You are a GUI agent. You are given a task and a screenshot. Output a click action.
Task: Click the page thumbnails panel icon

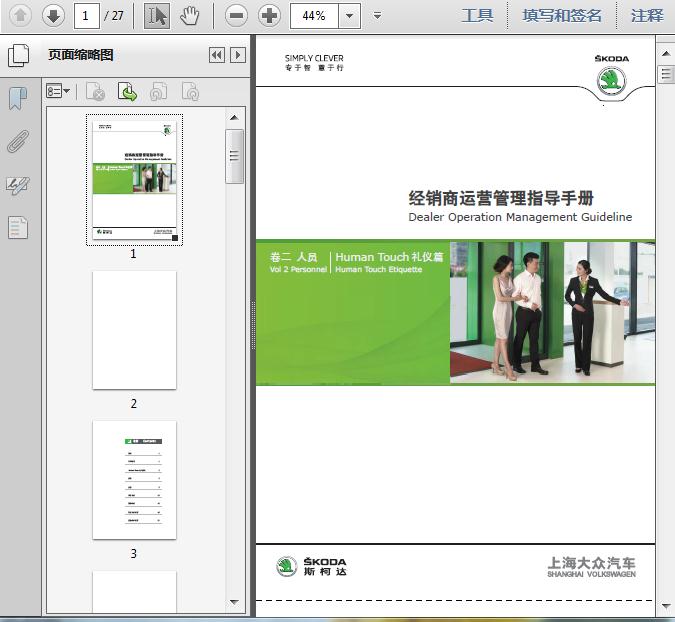pyautogui.click(x=19, y=55)
